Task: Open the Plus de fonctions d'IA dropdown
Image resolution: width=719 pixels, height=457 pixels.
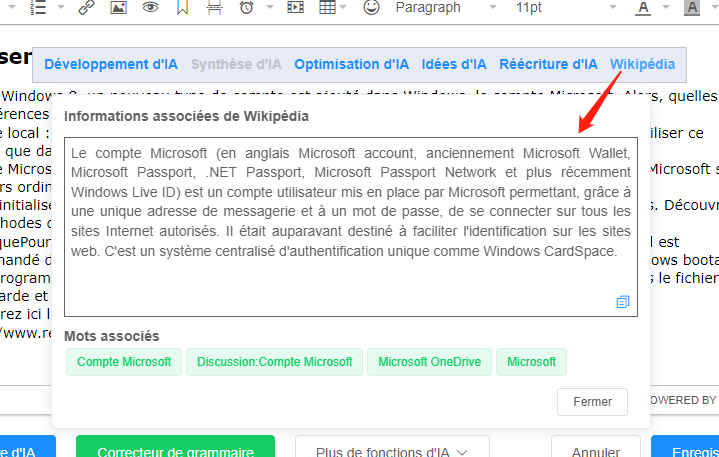Action: tap(393, 447)
